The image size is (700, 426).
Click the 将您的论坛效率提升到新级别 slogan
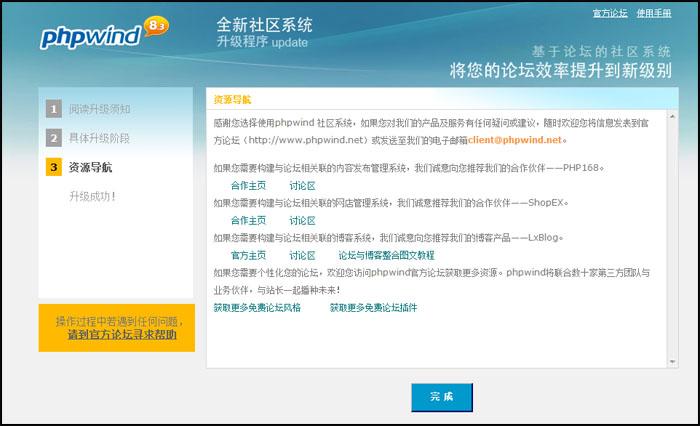tap(561, 70)
